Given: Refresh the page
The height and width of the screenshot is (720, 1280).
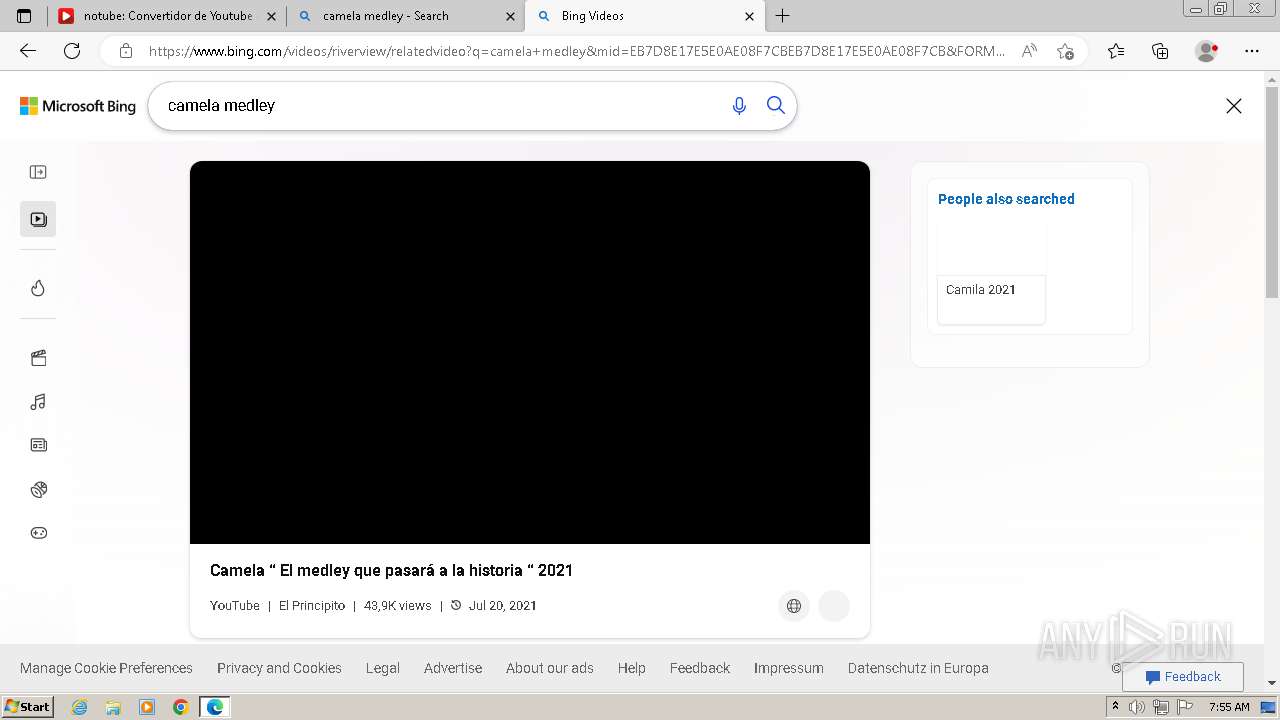Looking at the screenshot, I should [x=72, y=51].
